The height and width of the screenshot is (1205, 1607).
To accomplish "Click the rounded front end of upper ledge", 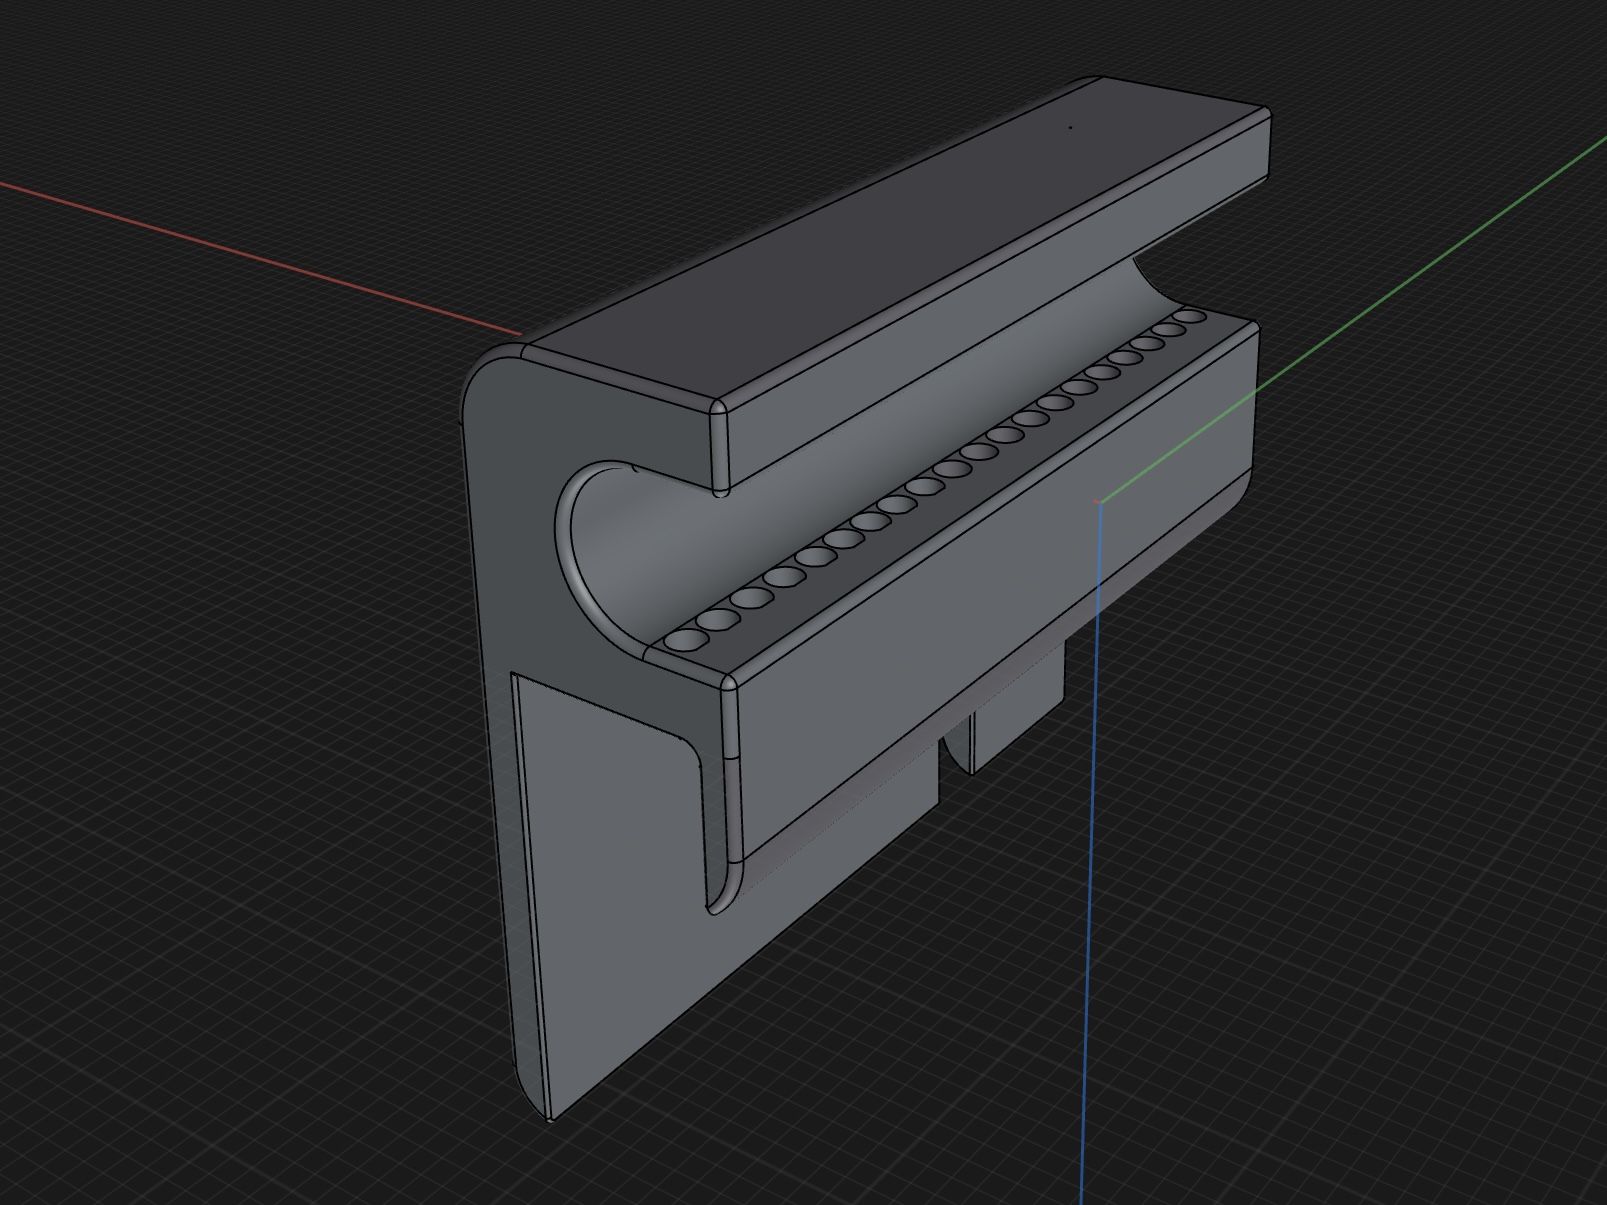I will (719, 447).
